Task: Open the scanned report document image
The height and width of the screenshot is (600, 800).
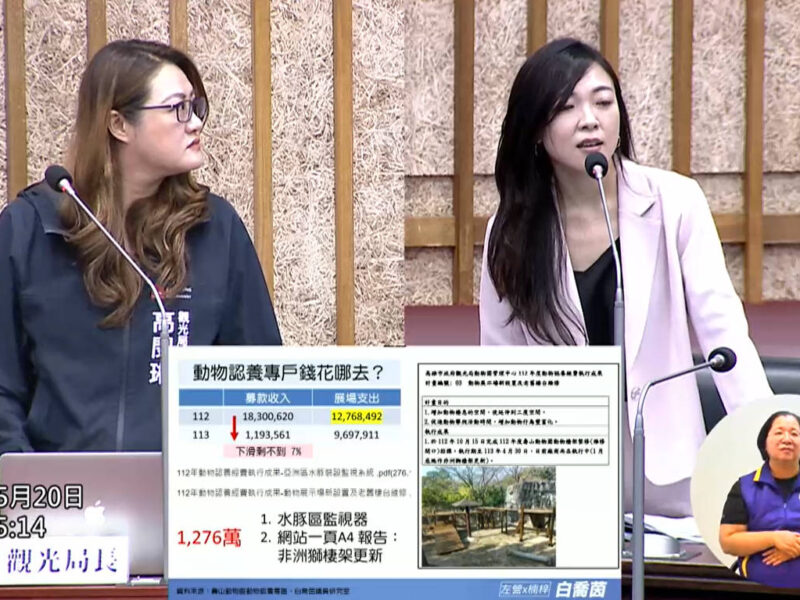Action: (x=518, y=465)
